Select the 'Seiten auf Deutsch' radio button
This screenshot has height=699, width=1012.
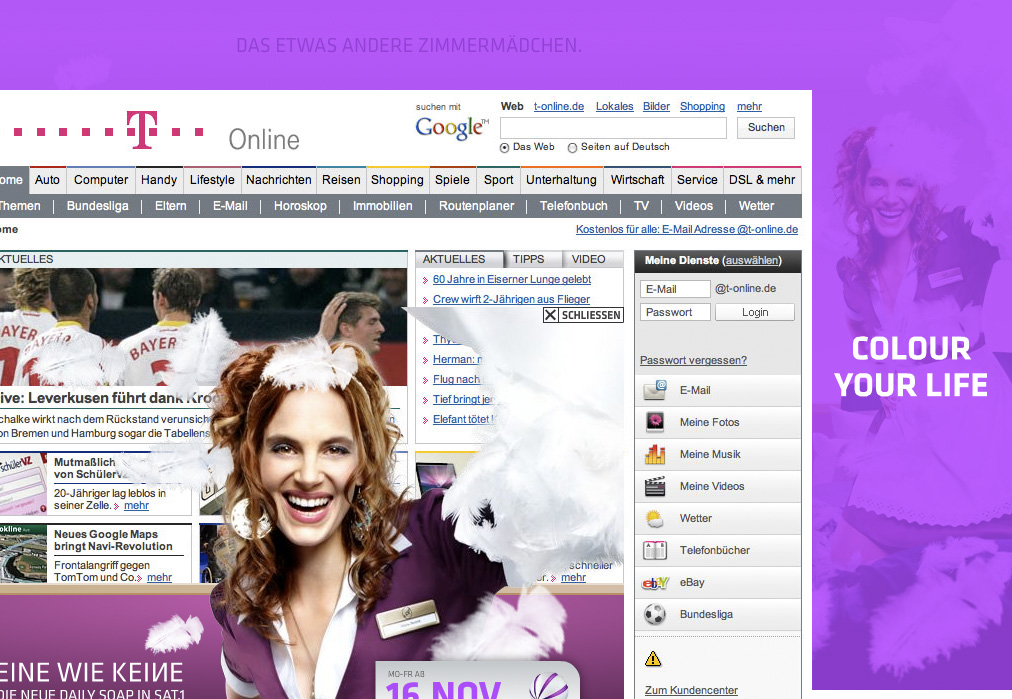click(572, 148)
